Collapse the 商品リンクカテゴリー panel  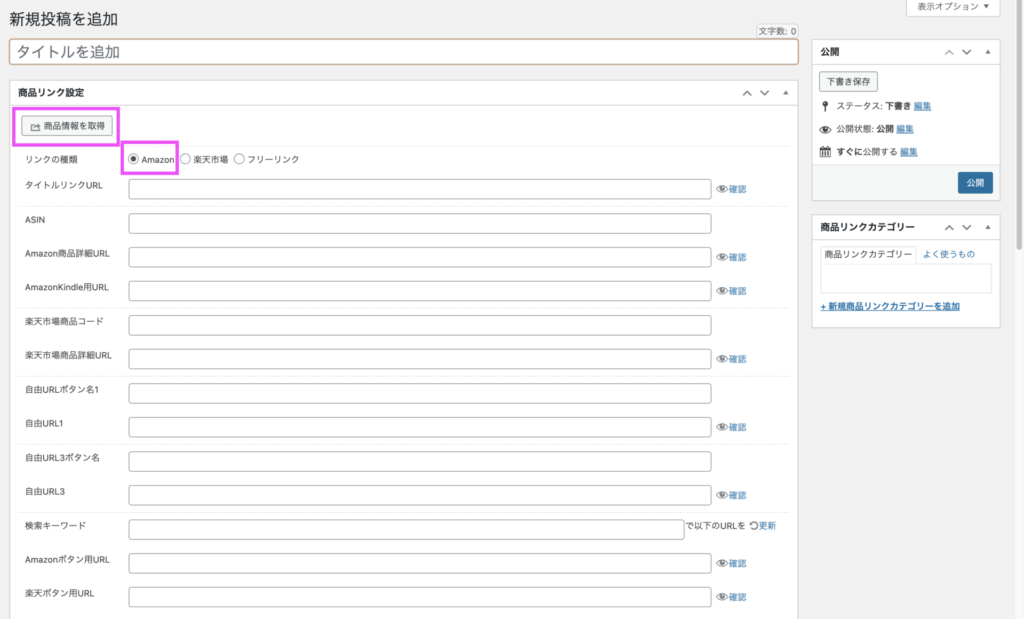click(987, 227)
